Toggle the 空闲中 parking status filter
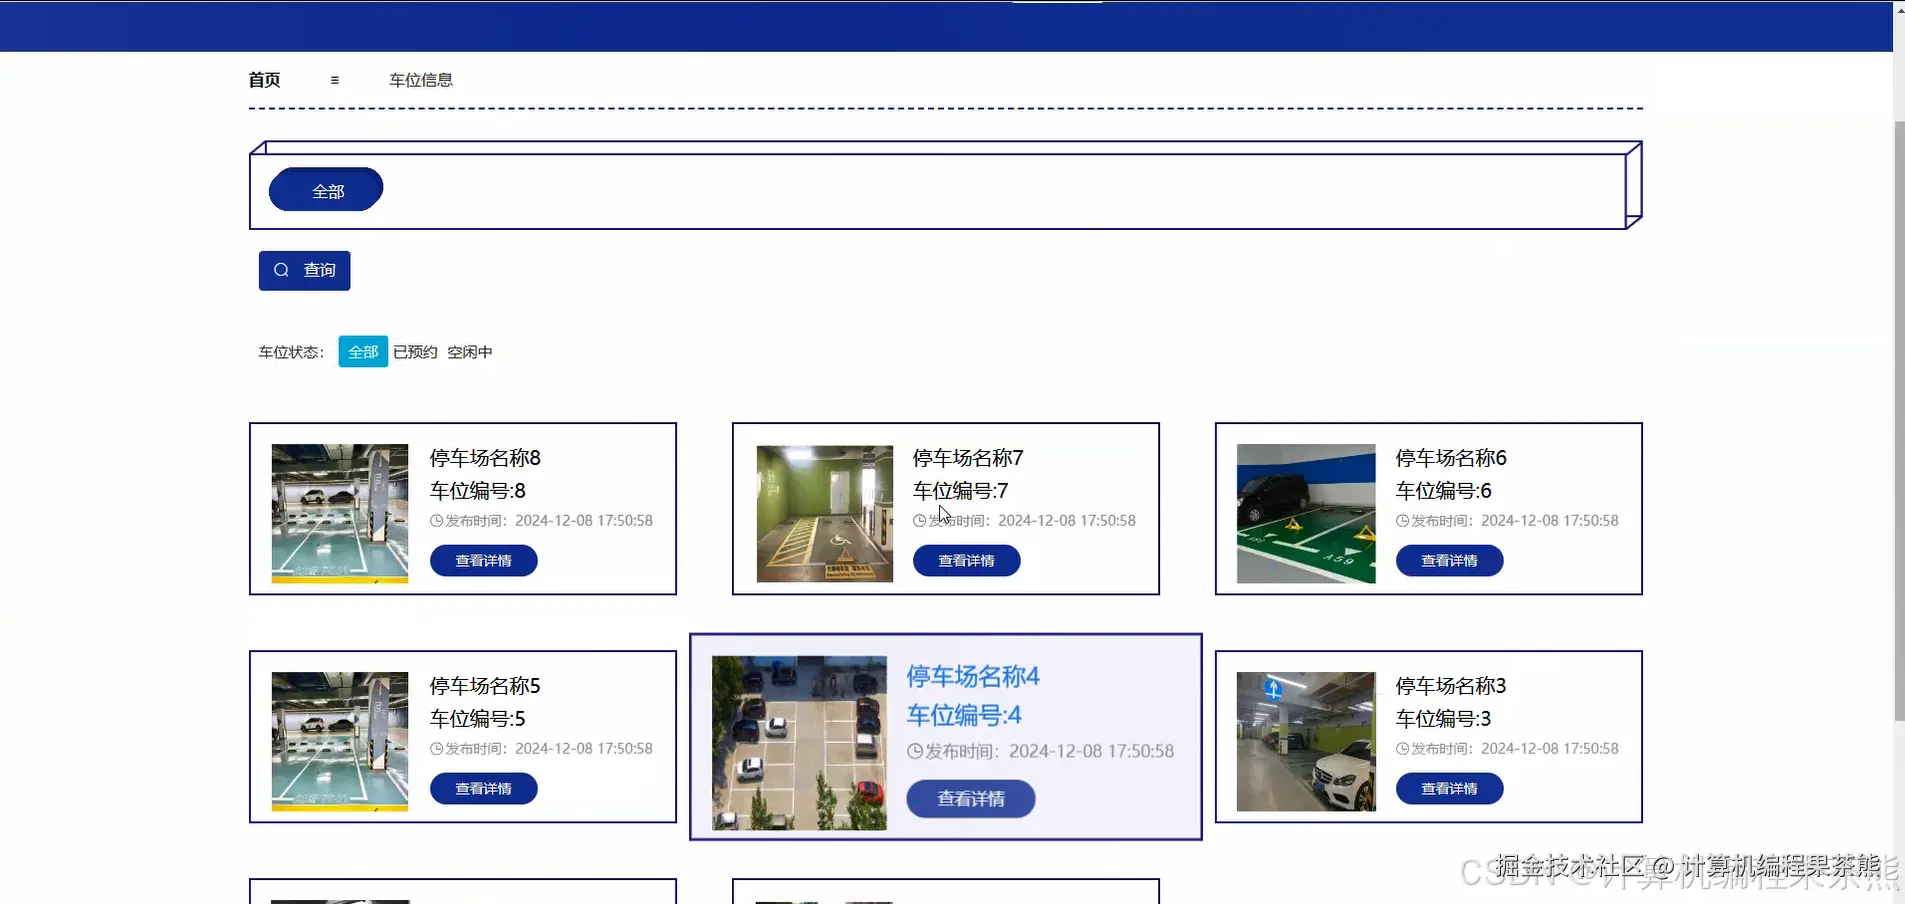This screenshot has height=904, width=1905. [x=469, y=351]
